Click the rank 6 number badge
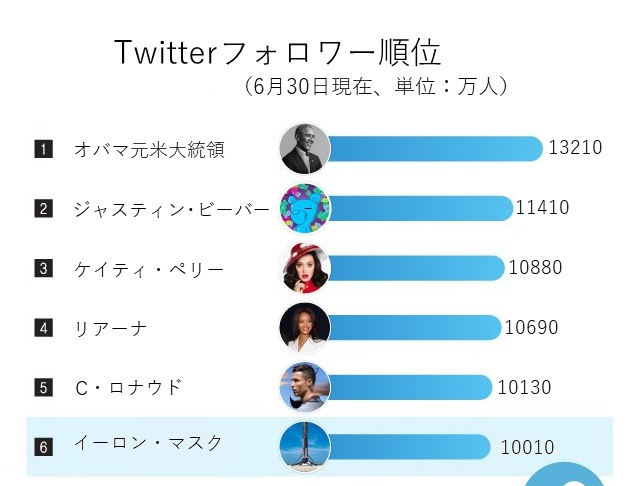 pyautogui.click(x=43, y=447)
